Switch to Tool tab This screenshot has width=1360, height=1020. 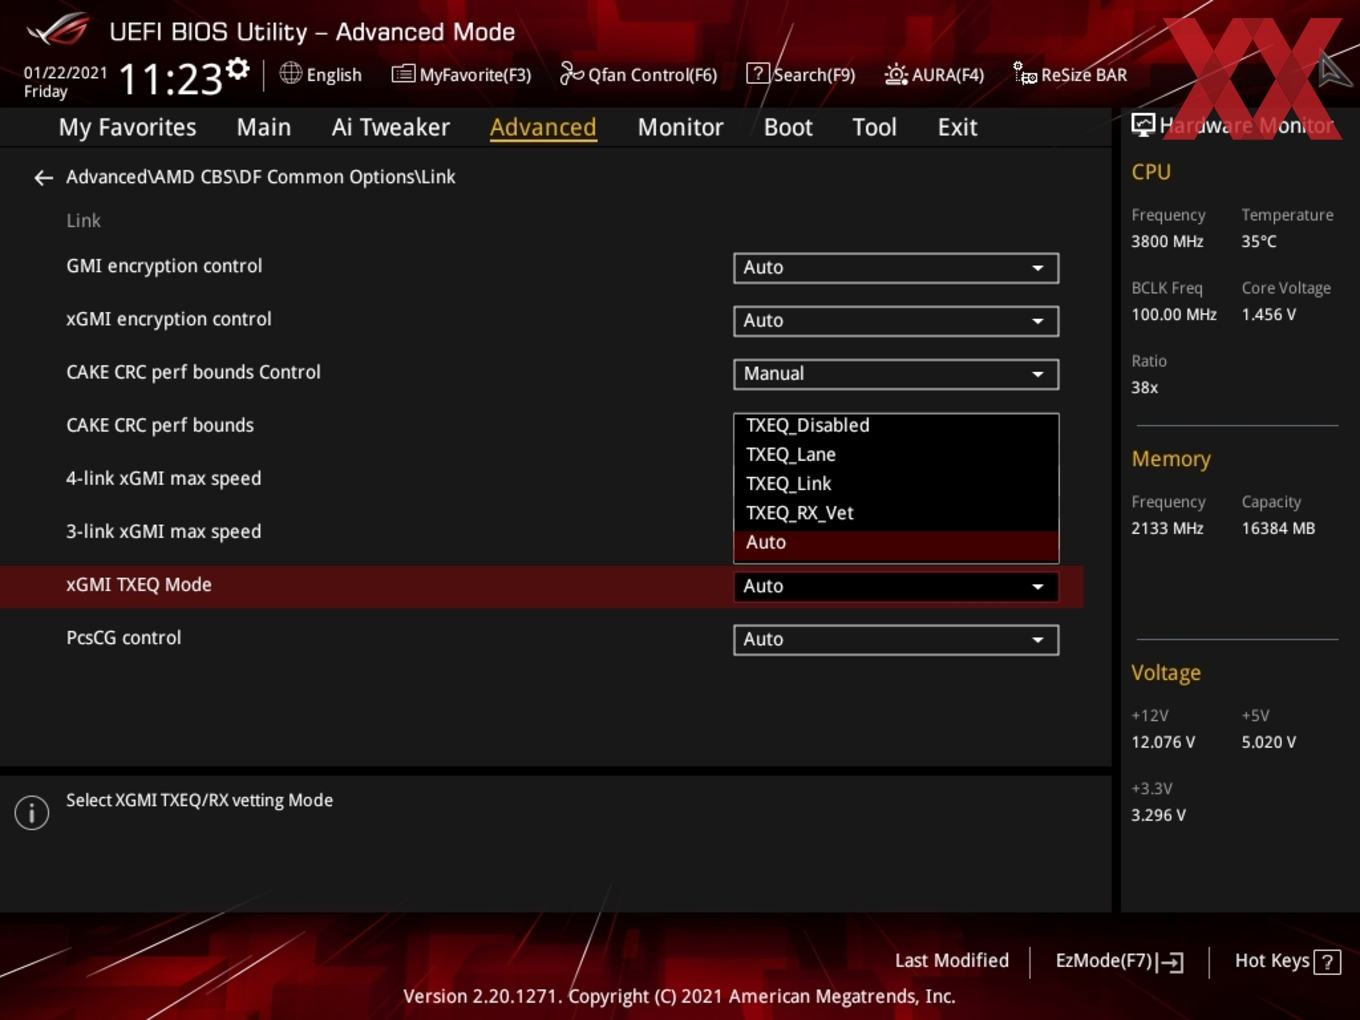[874, 128]
